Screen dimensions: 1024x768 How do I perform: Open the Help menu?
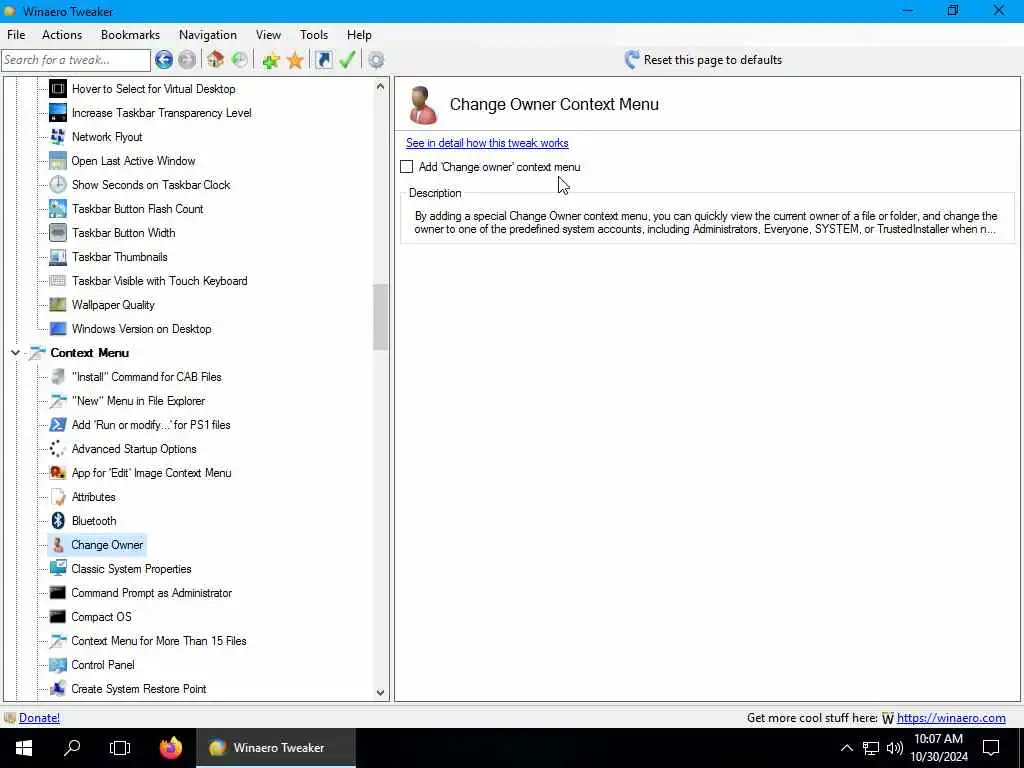coord(359,35)
